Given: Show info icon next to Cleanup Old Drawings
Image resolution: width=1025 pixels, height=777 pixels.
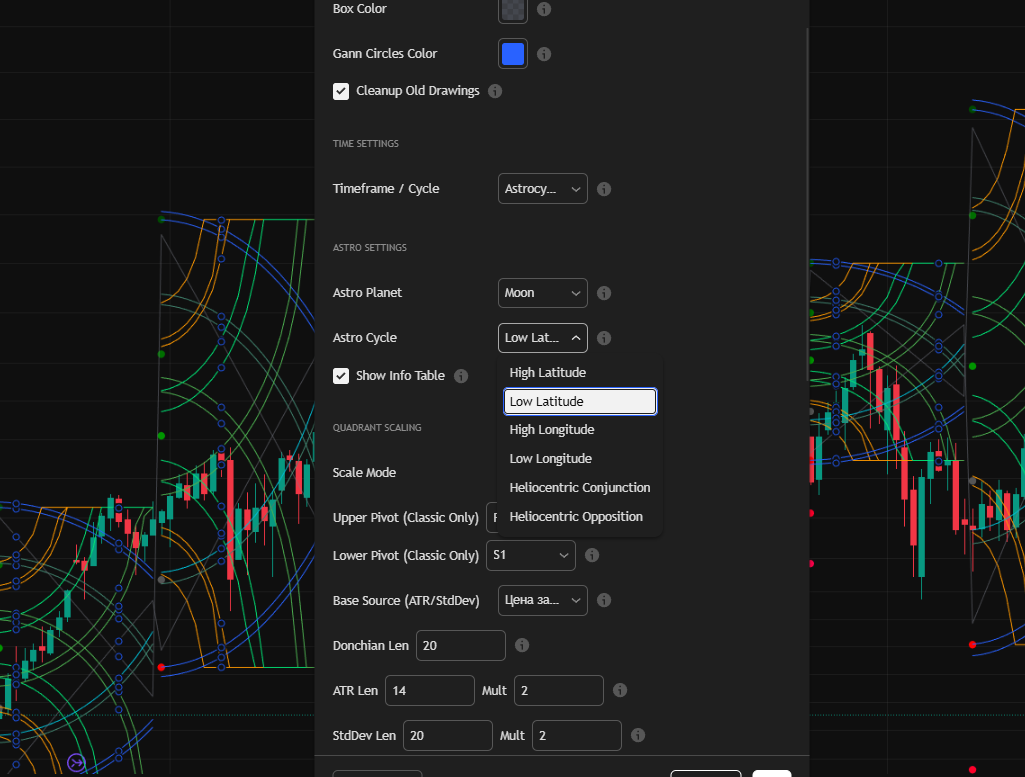Looking at the screenshot, I should coord(496,91).
